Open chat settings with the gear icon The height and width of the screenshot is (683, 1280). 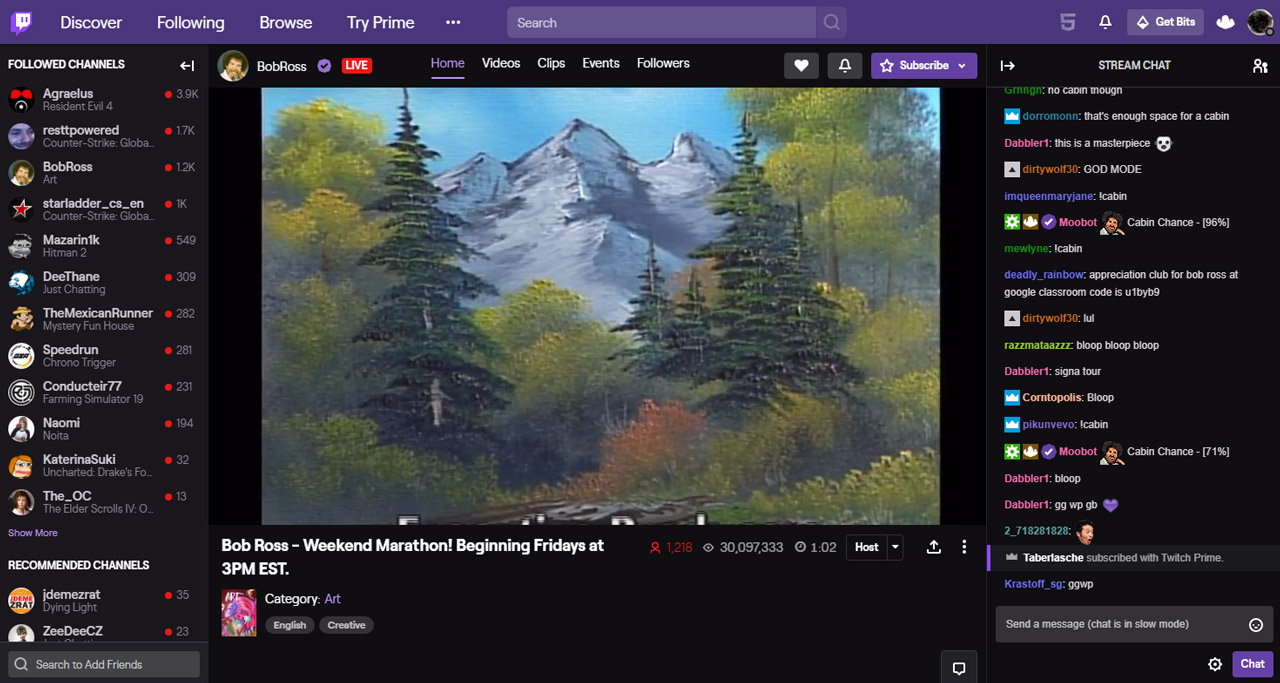(x=1214, y=663)
